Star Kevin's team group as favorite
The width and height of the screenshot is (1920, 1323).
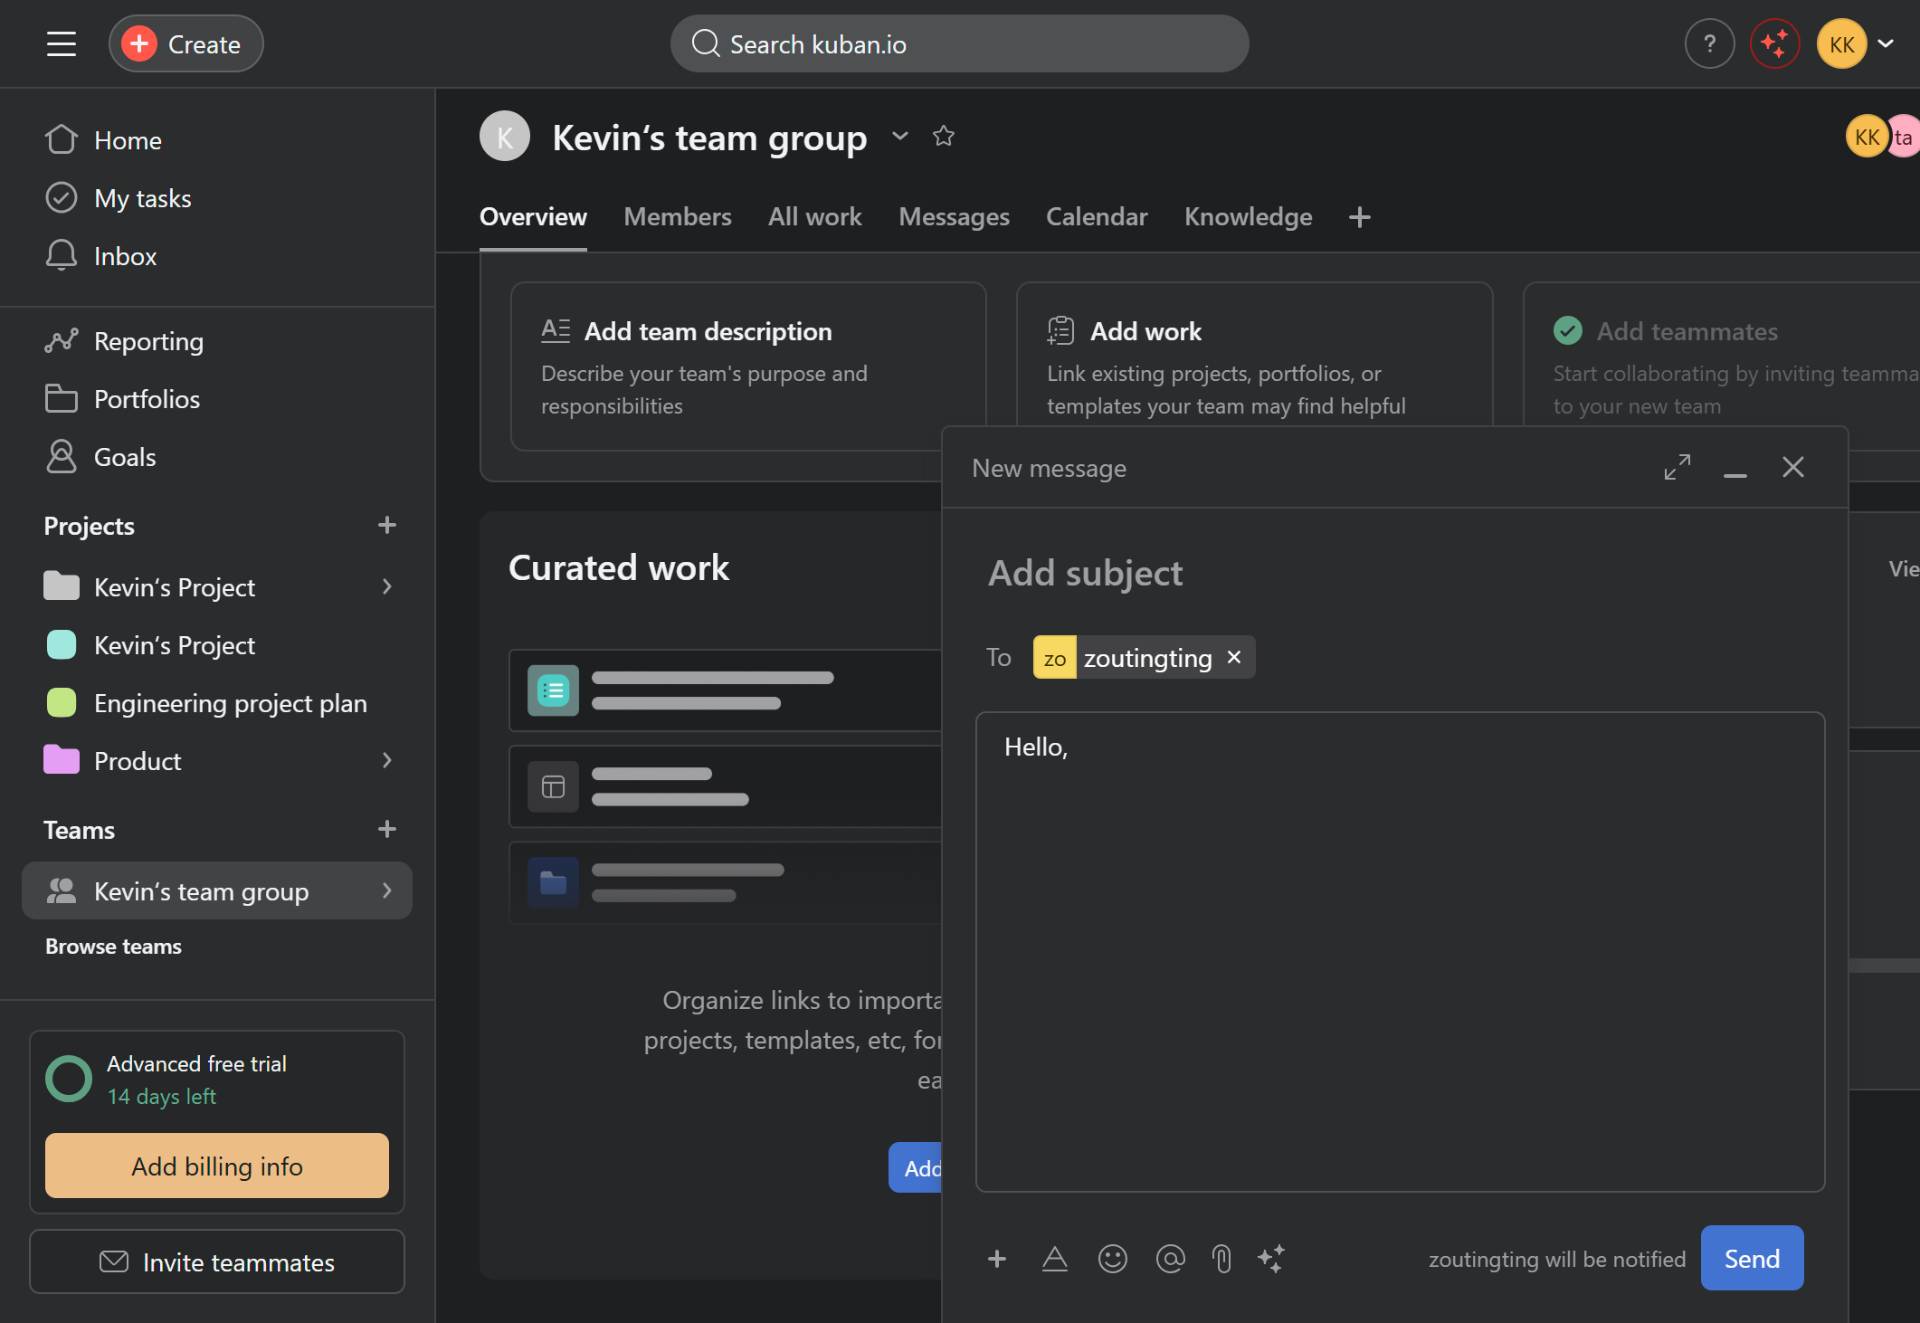tap(943, 136)
